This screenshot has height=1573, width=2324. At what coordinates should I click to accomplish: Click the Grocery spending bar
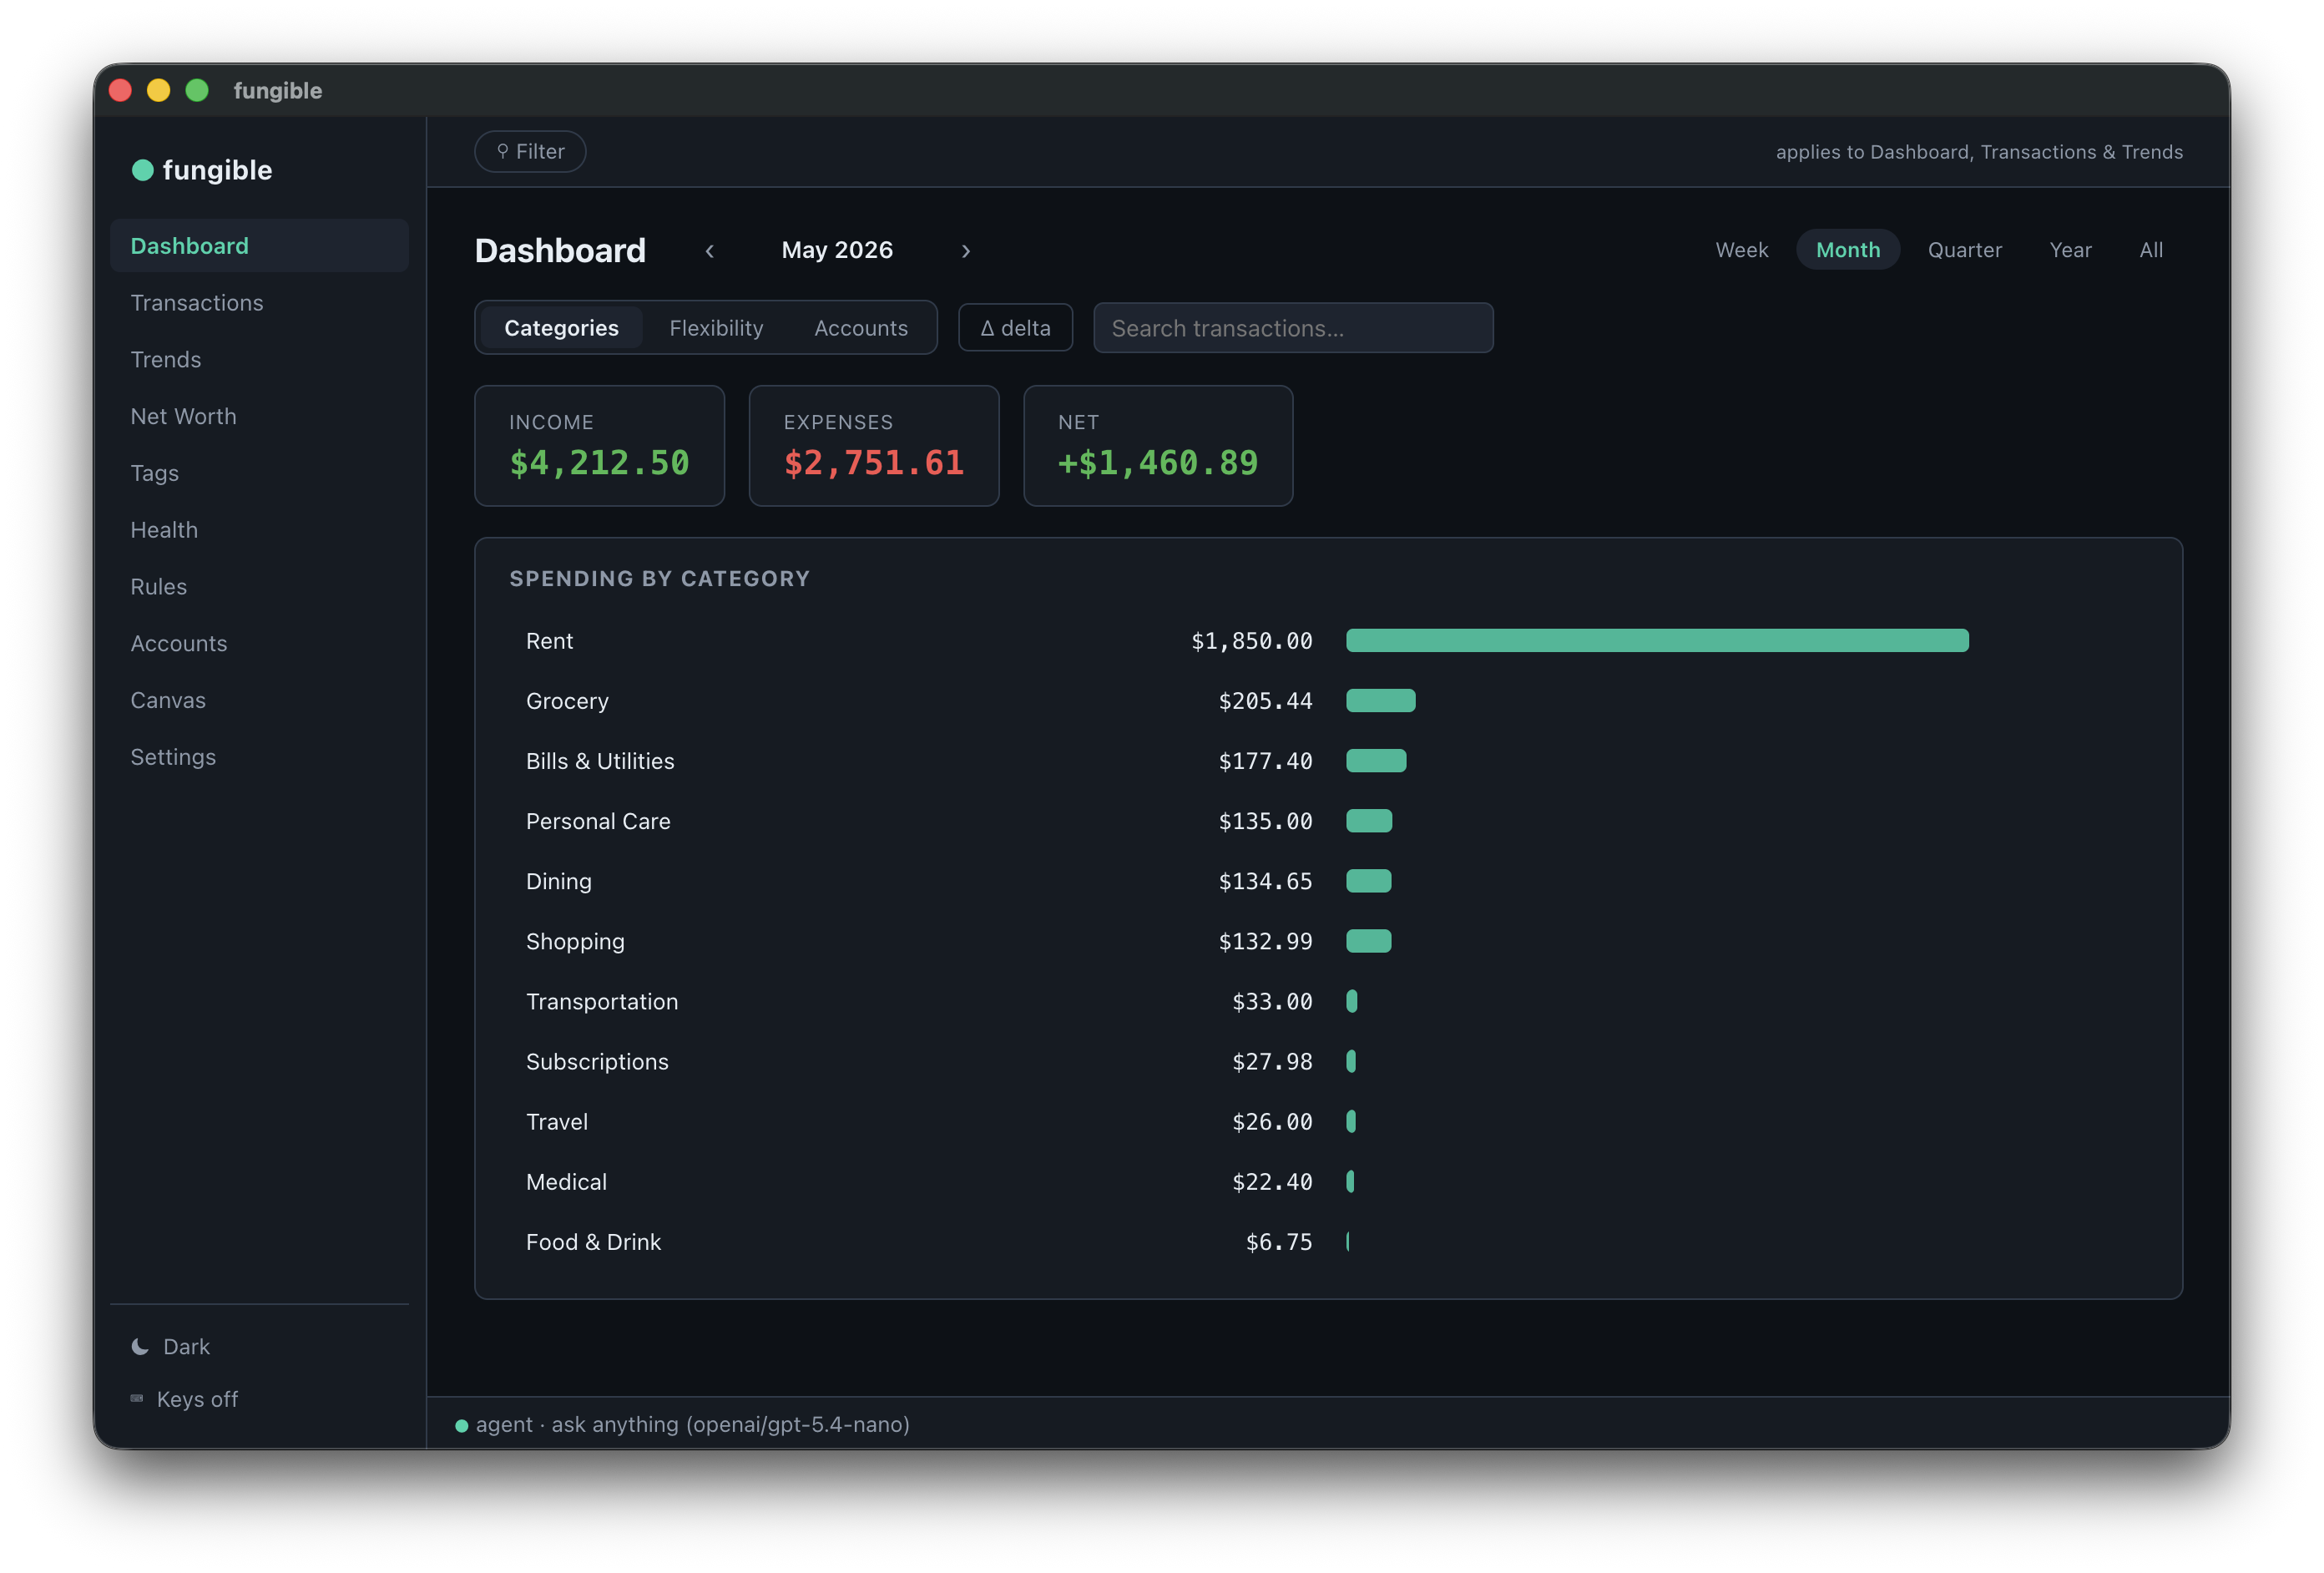[1380, 701]
